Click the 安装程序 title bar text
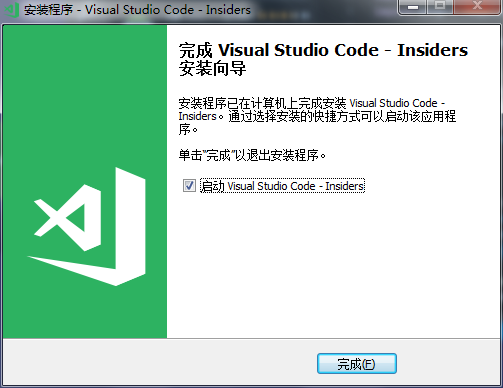The width and height of the screenshot is (503, 388). pyautogui.click(x=49, y=10)
